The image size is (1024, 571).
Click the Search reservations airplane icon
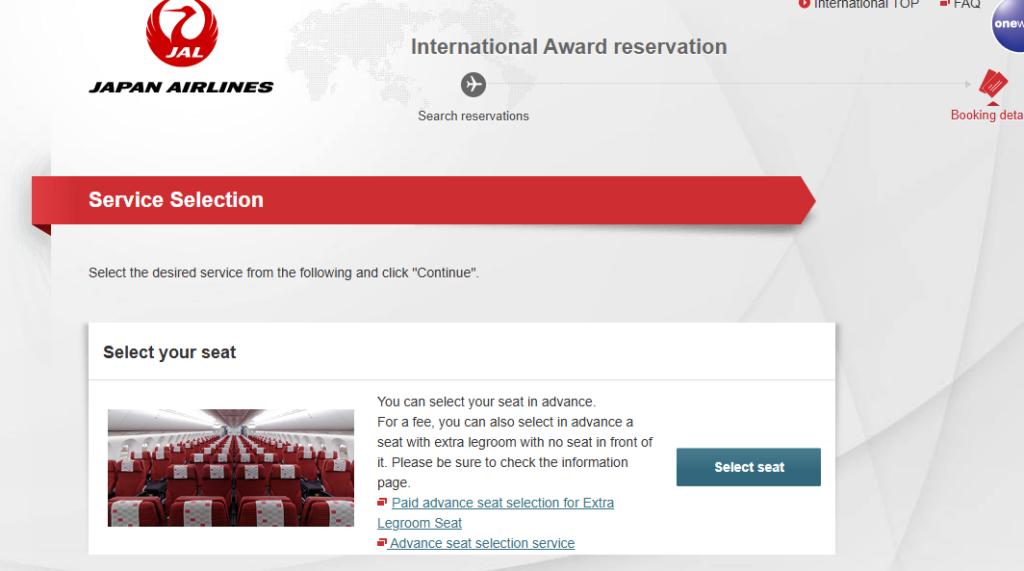473,84
